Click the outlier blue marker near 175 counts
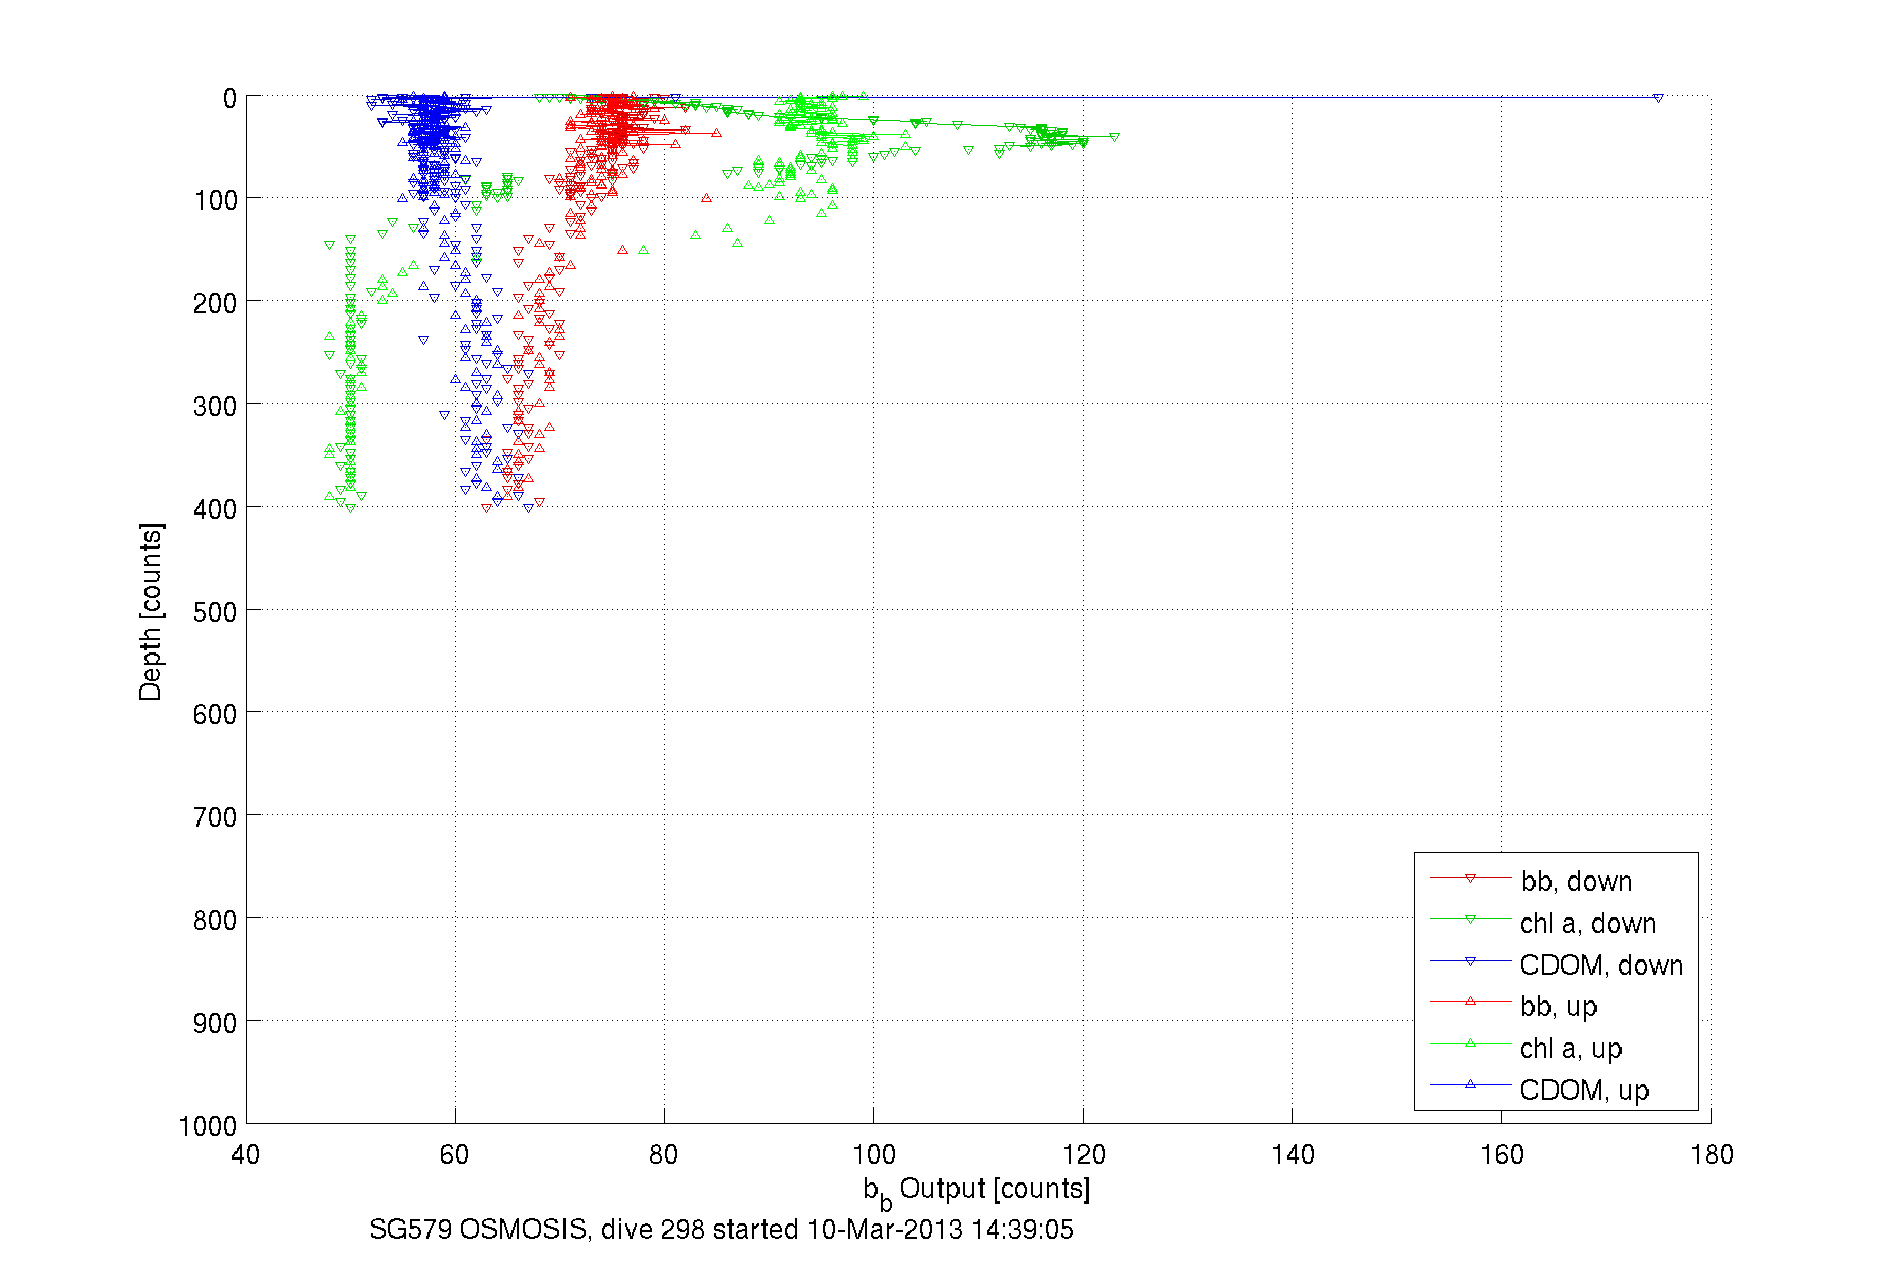Screen dimensions: 1891x1262 1658,98
